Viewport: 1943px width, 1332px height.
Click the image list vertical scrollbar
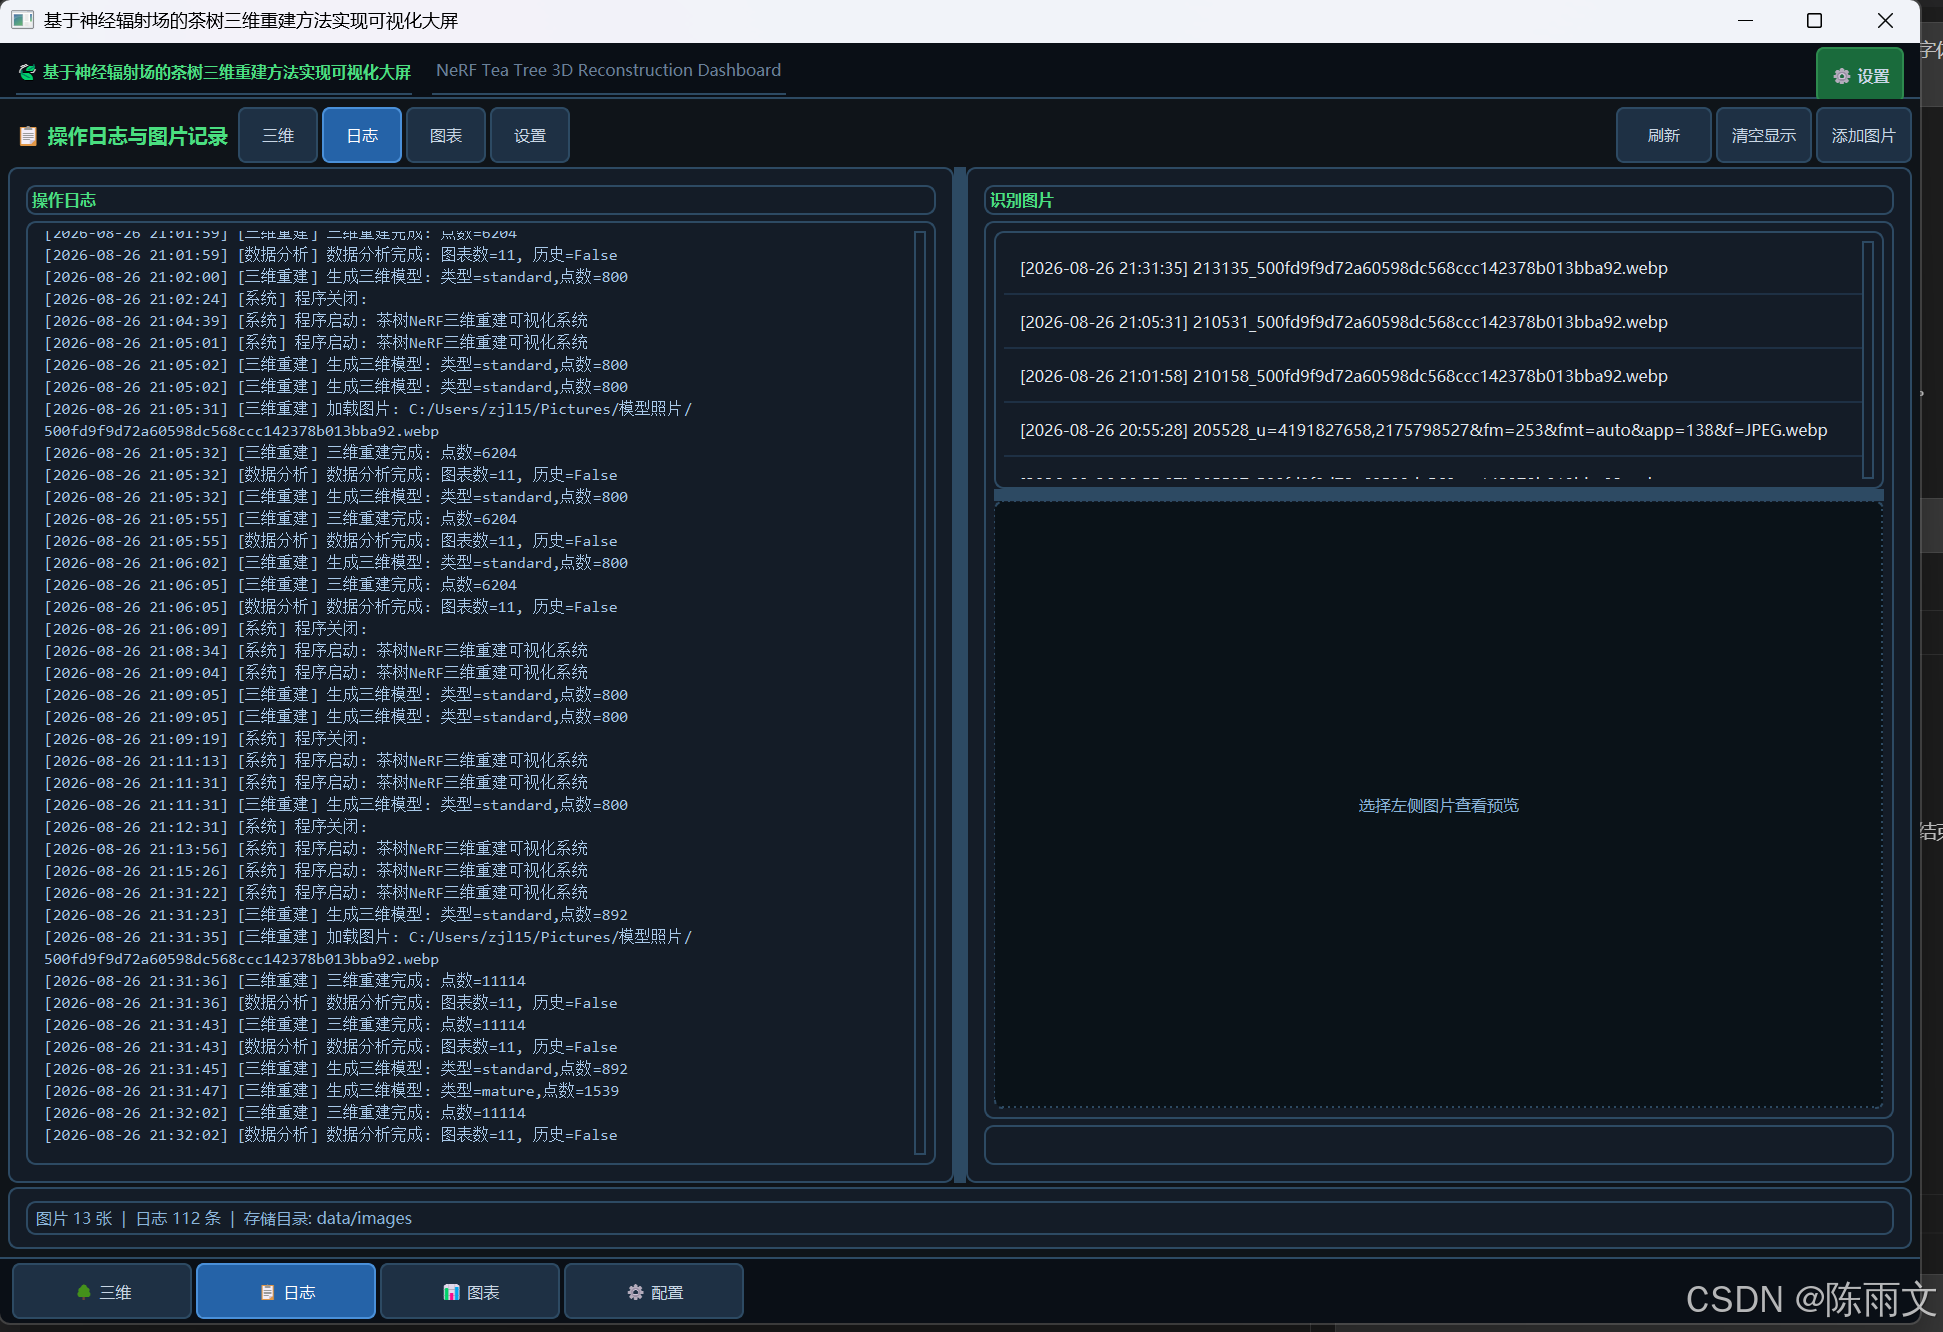(1867, 360)
